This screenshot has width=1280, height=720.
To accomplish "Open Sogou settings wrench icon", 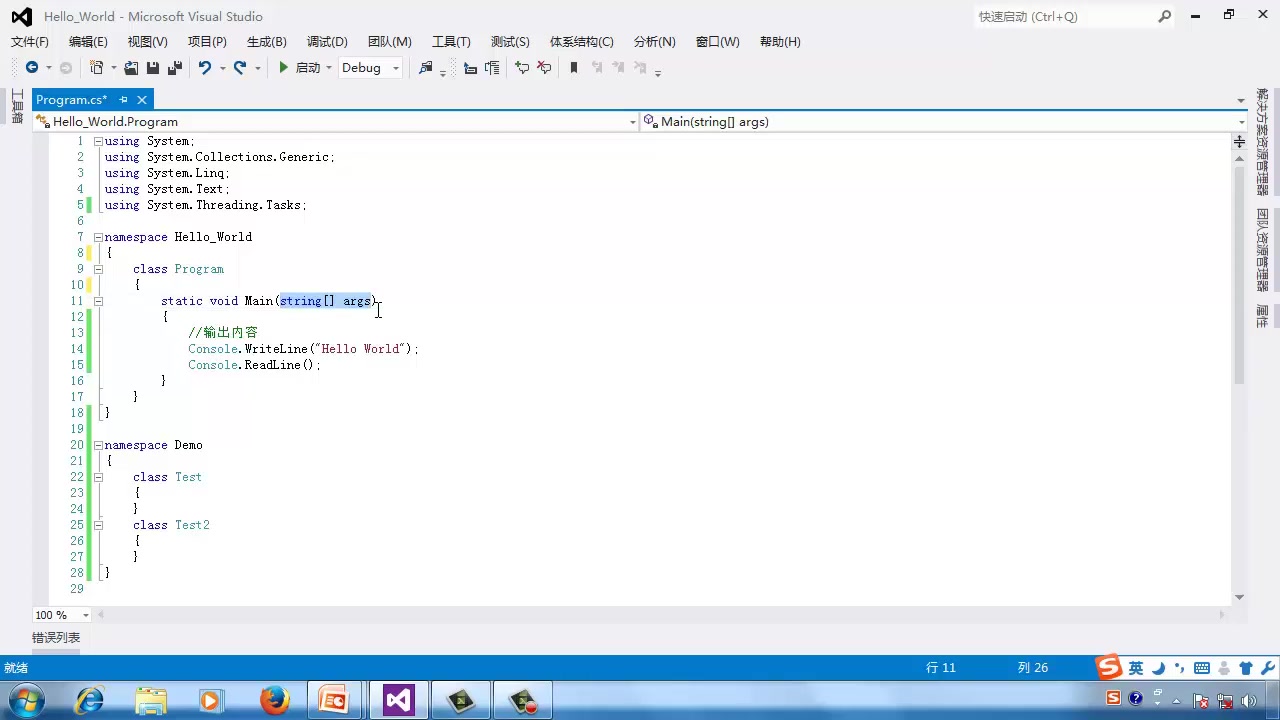I will click(x=1268, y=668).
